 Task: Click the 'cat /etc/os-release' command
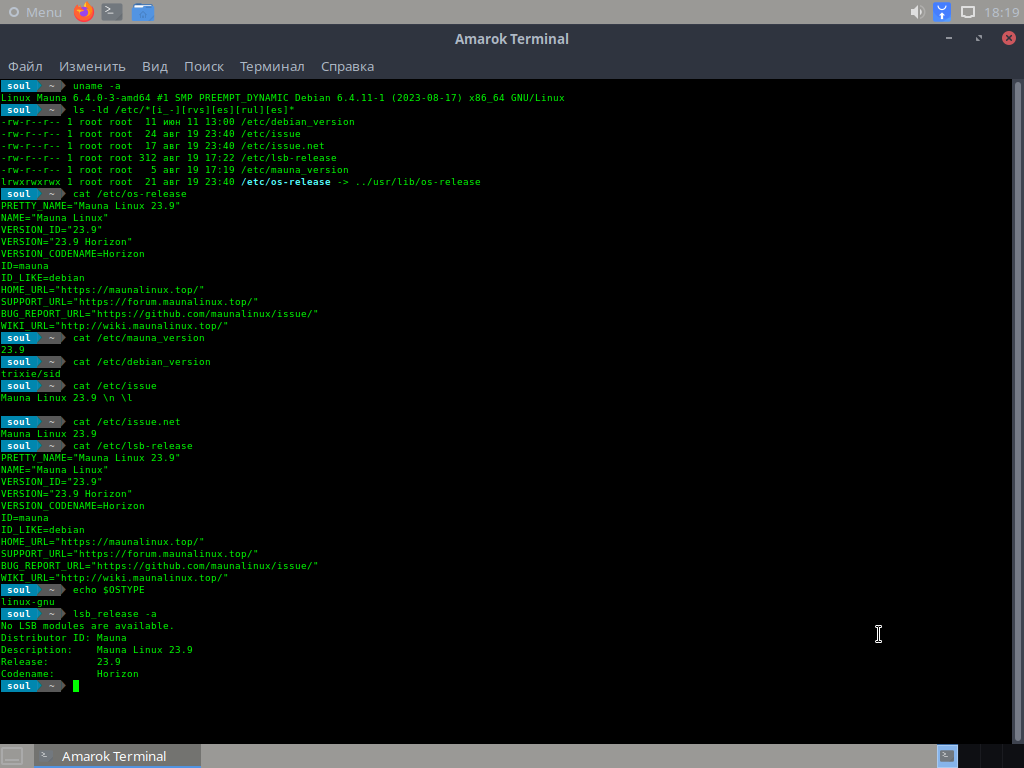130,194
